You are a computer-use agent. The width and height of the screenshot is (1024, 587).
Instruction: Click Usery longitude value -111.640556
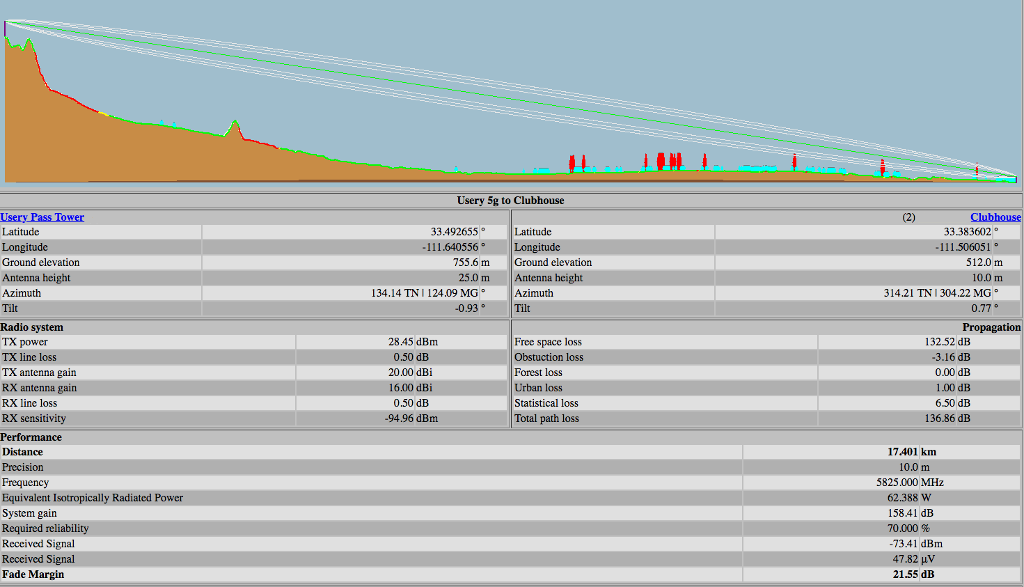451,247
